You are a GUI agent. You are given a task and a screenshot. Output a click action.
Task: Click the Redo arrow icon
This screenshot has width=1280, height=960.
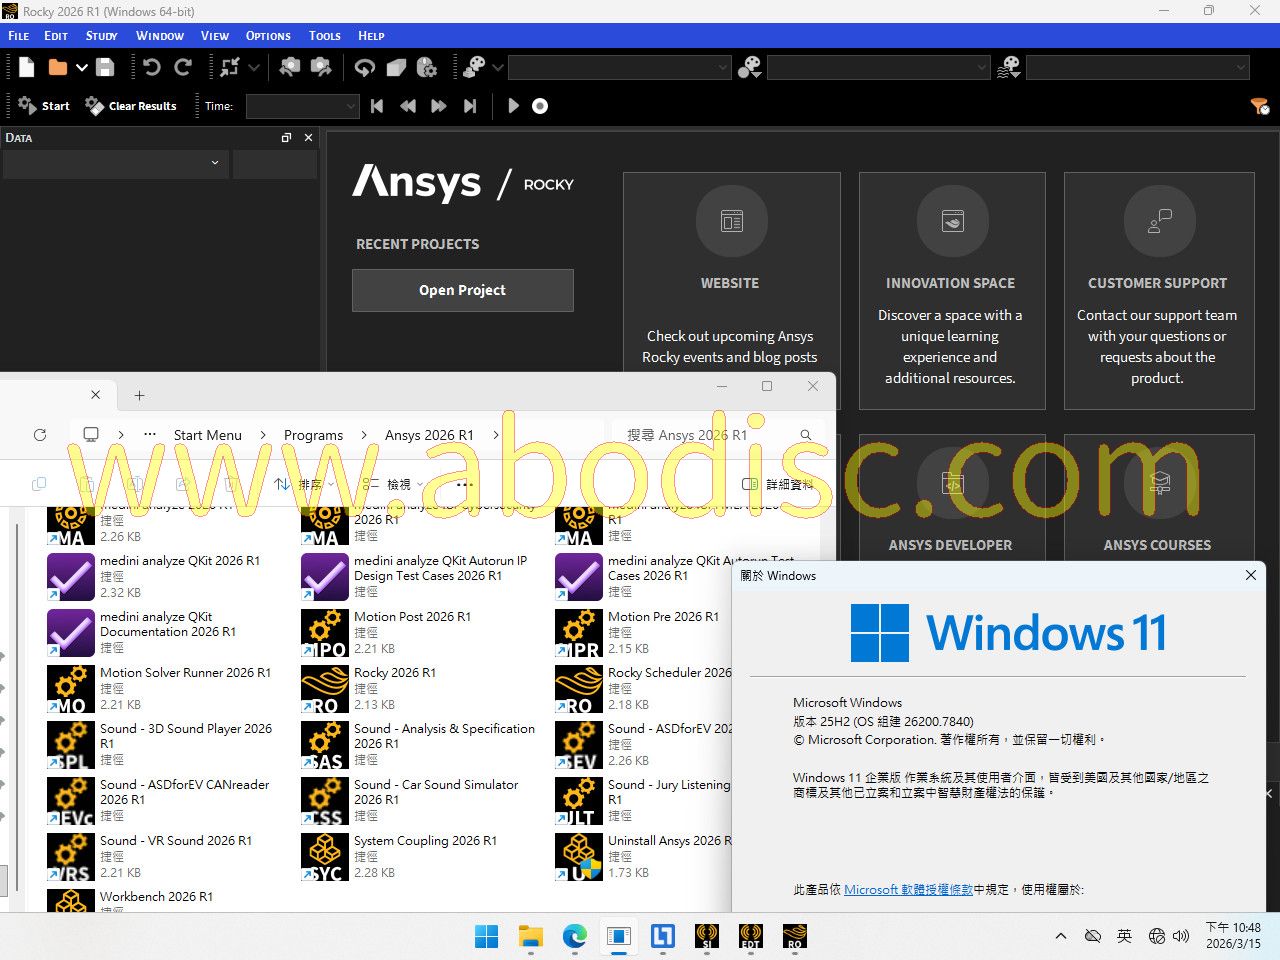point(183,67)
